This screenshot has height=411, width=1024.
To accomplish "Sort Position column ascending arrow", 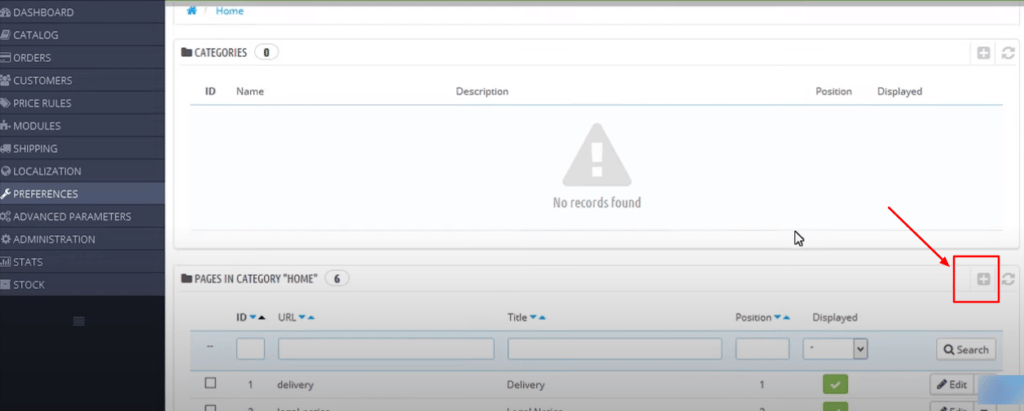I will (787, 318).
